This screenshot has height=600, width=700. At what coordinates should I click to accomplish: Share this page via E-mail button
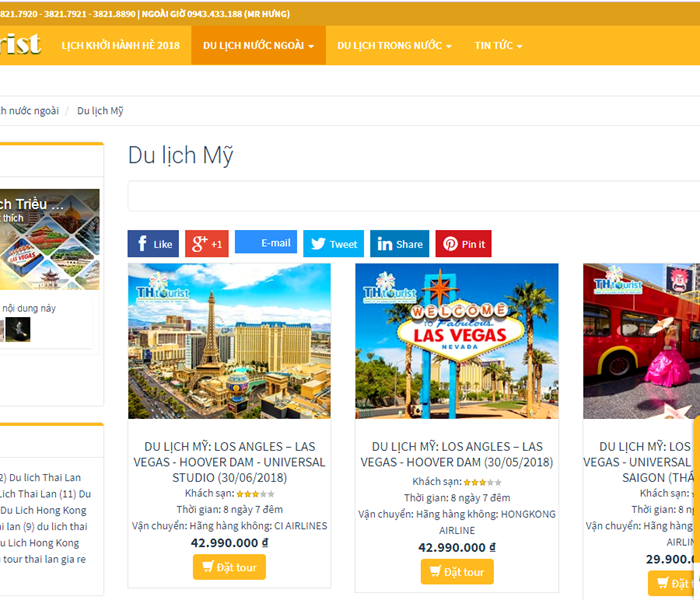[266, 242]
